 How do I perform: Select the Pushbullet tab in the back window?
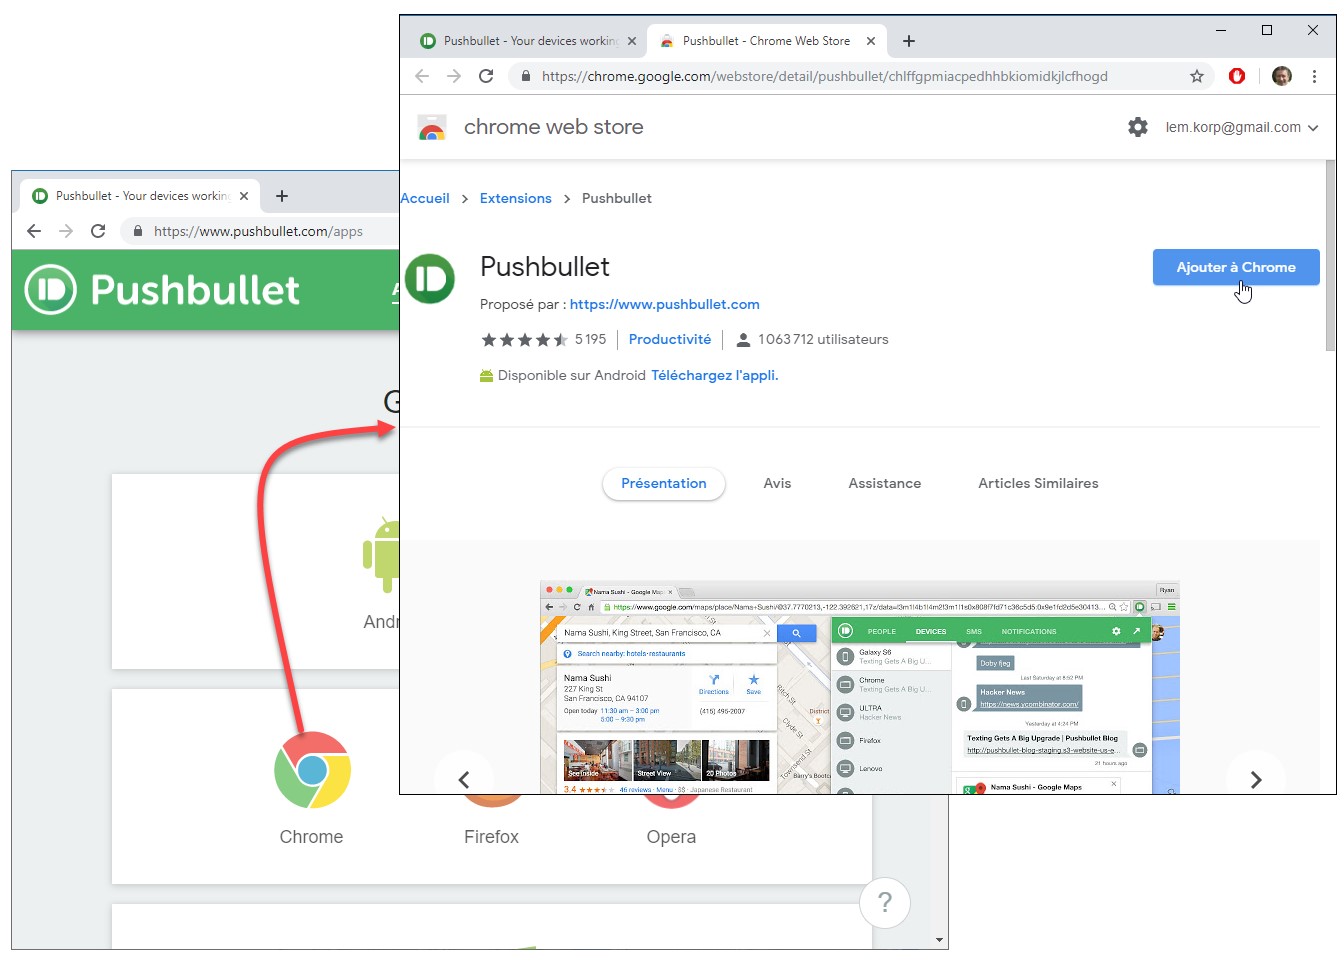click(141, 196)
